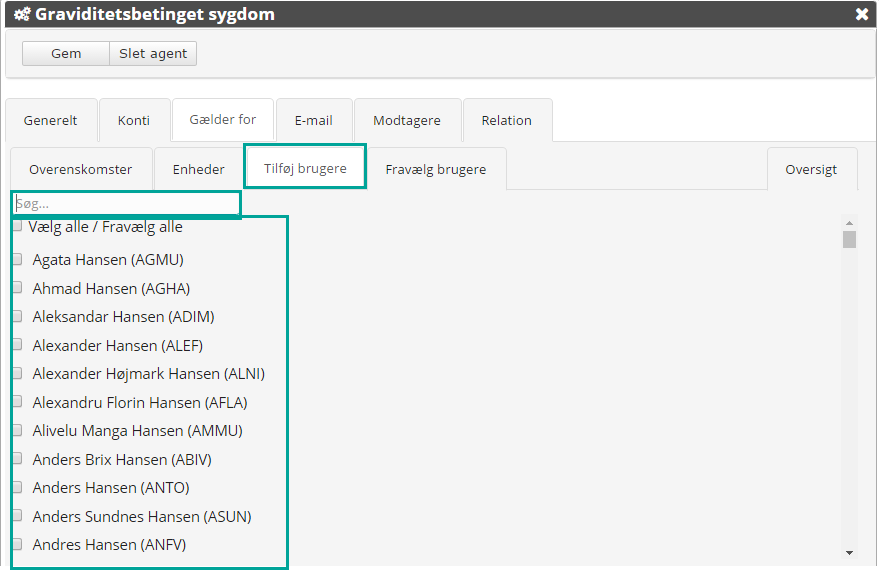Click the Slet agent button

tap(153, 54)
